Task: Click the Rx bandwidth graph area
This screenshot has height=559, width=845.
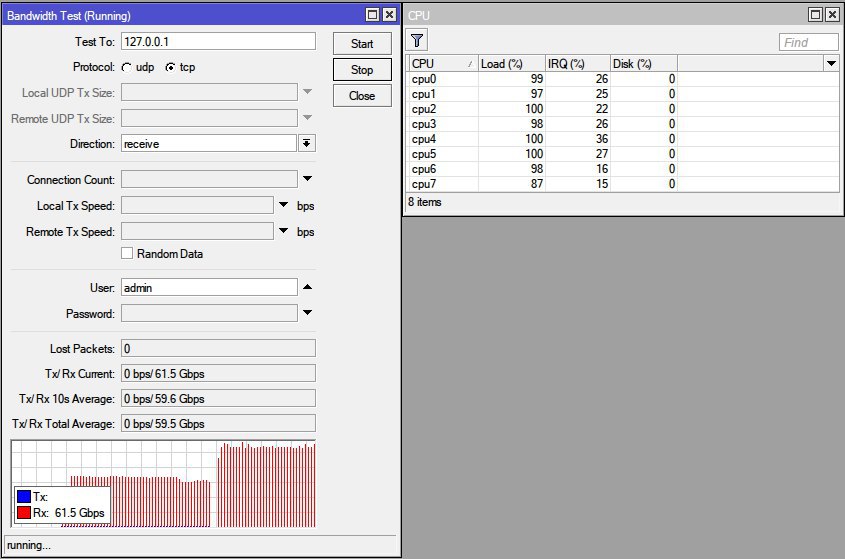Action: click(163, 484)
